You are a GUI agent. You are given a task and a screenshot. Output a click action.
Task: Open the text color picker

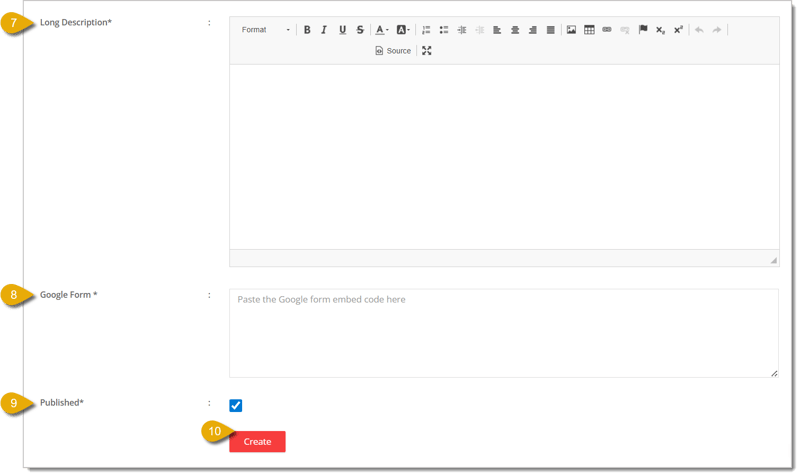point(382,30)
